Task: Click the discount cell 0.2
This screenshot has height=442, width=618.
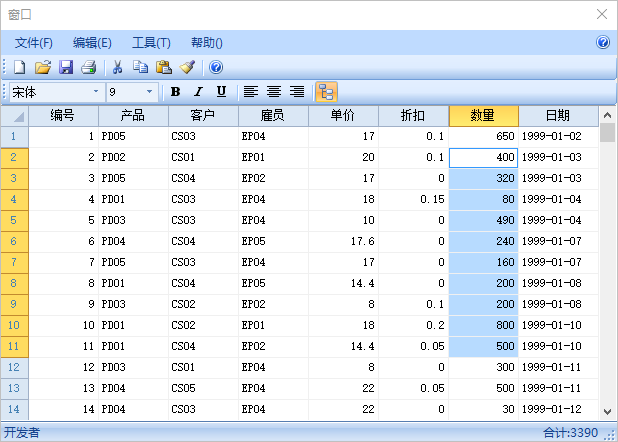Action: 413,325
